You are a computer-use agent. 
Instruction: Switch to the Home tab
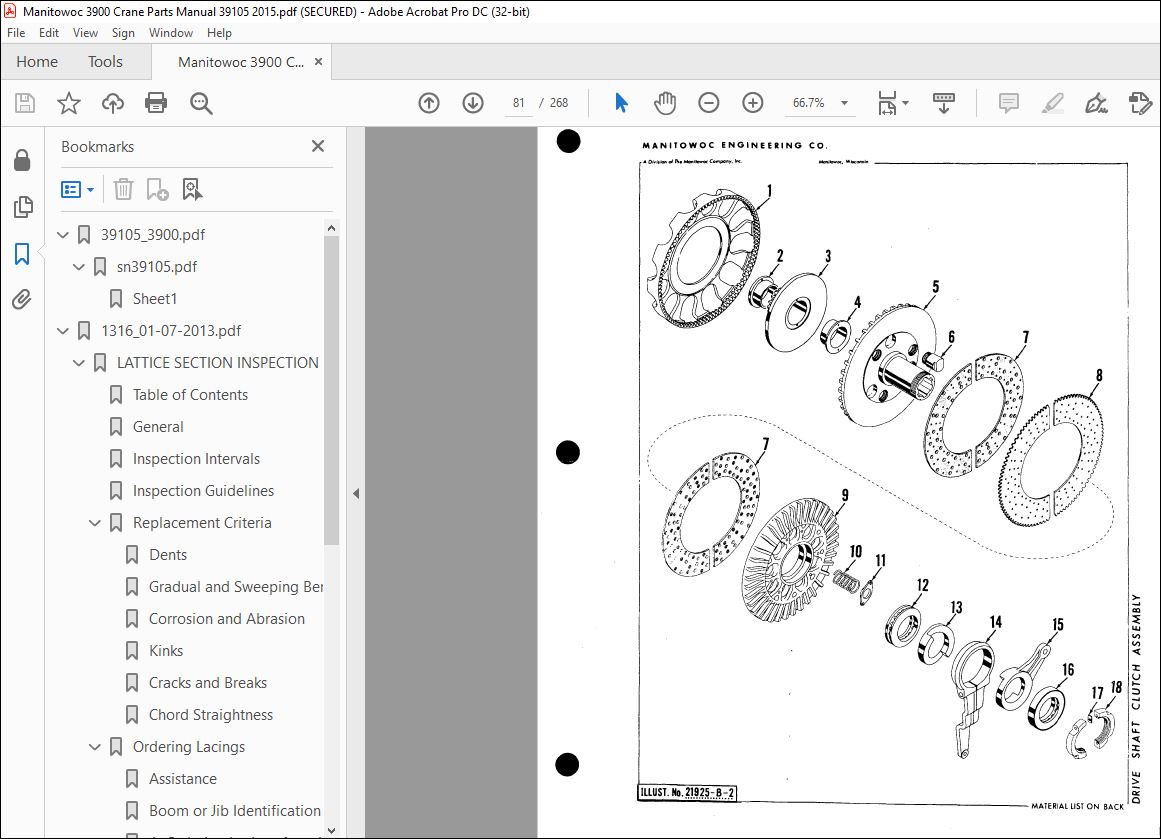(x=37, y=61)
